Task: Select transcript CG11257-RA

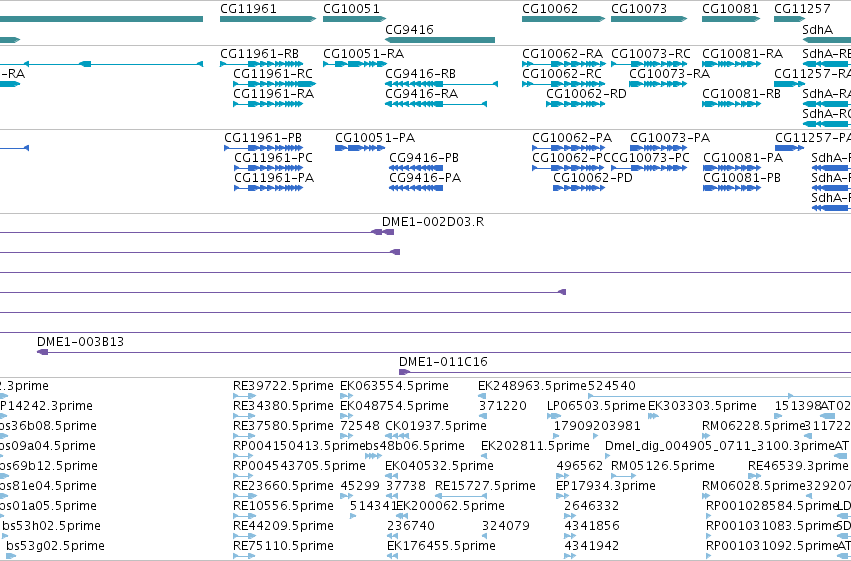Action: (789, 84)
